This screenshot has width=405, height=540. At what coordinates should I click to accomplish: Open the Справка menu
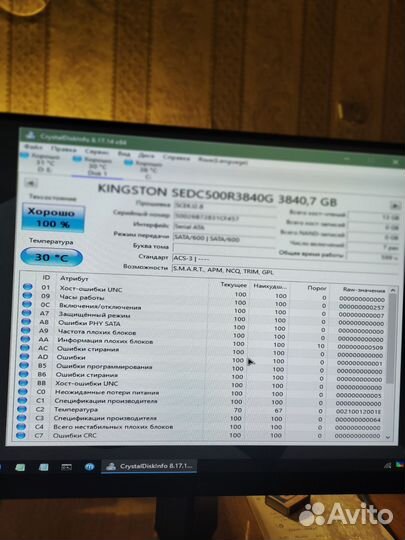coord(176,158)
